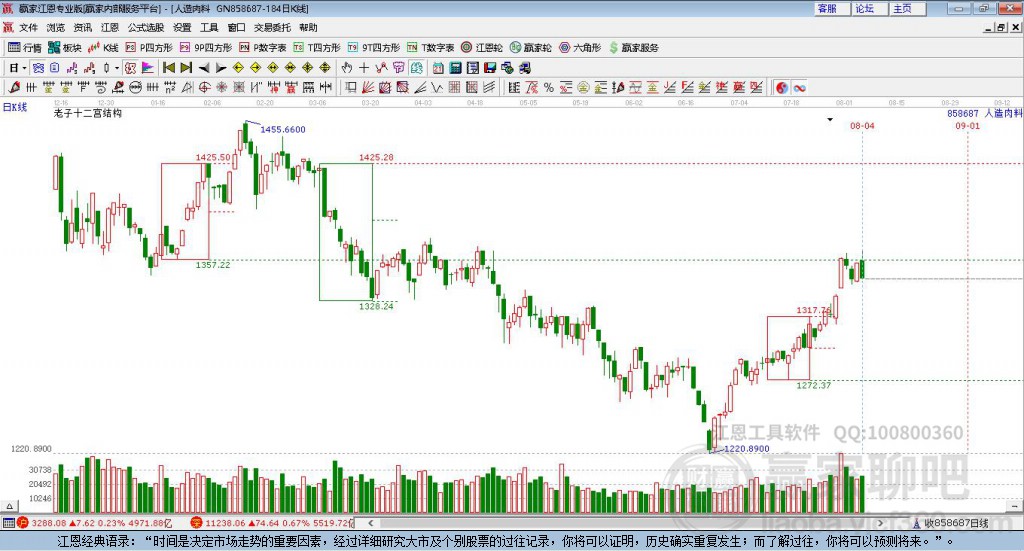
Task: Expand the candlestick style dropdown arrow
Action: [x=117, y=68]
